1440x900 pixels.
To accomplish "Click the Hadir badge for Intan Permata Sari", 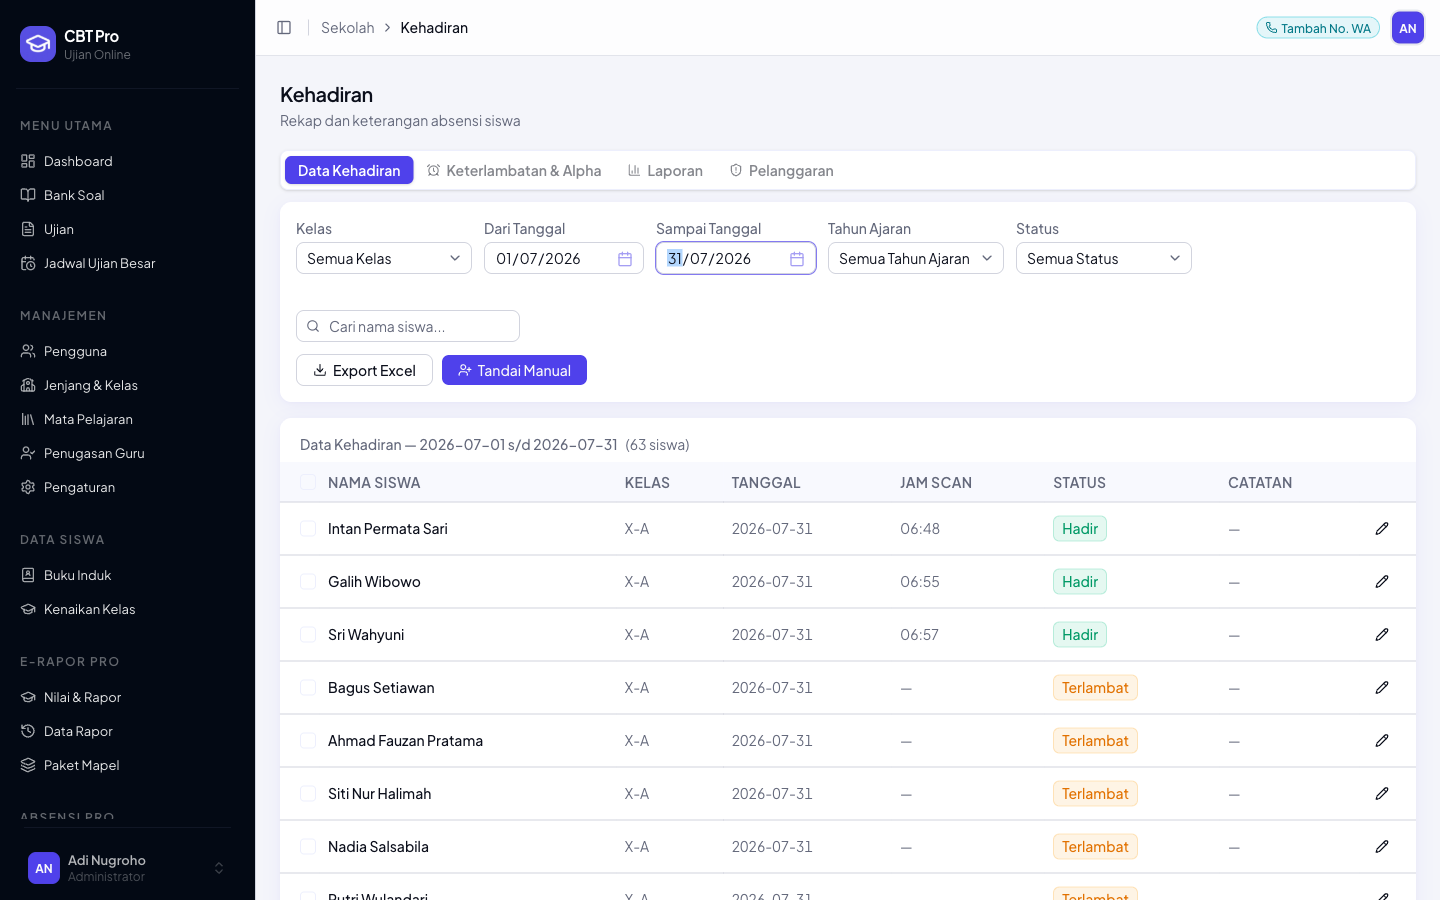I will pos(1080,528).
